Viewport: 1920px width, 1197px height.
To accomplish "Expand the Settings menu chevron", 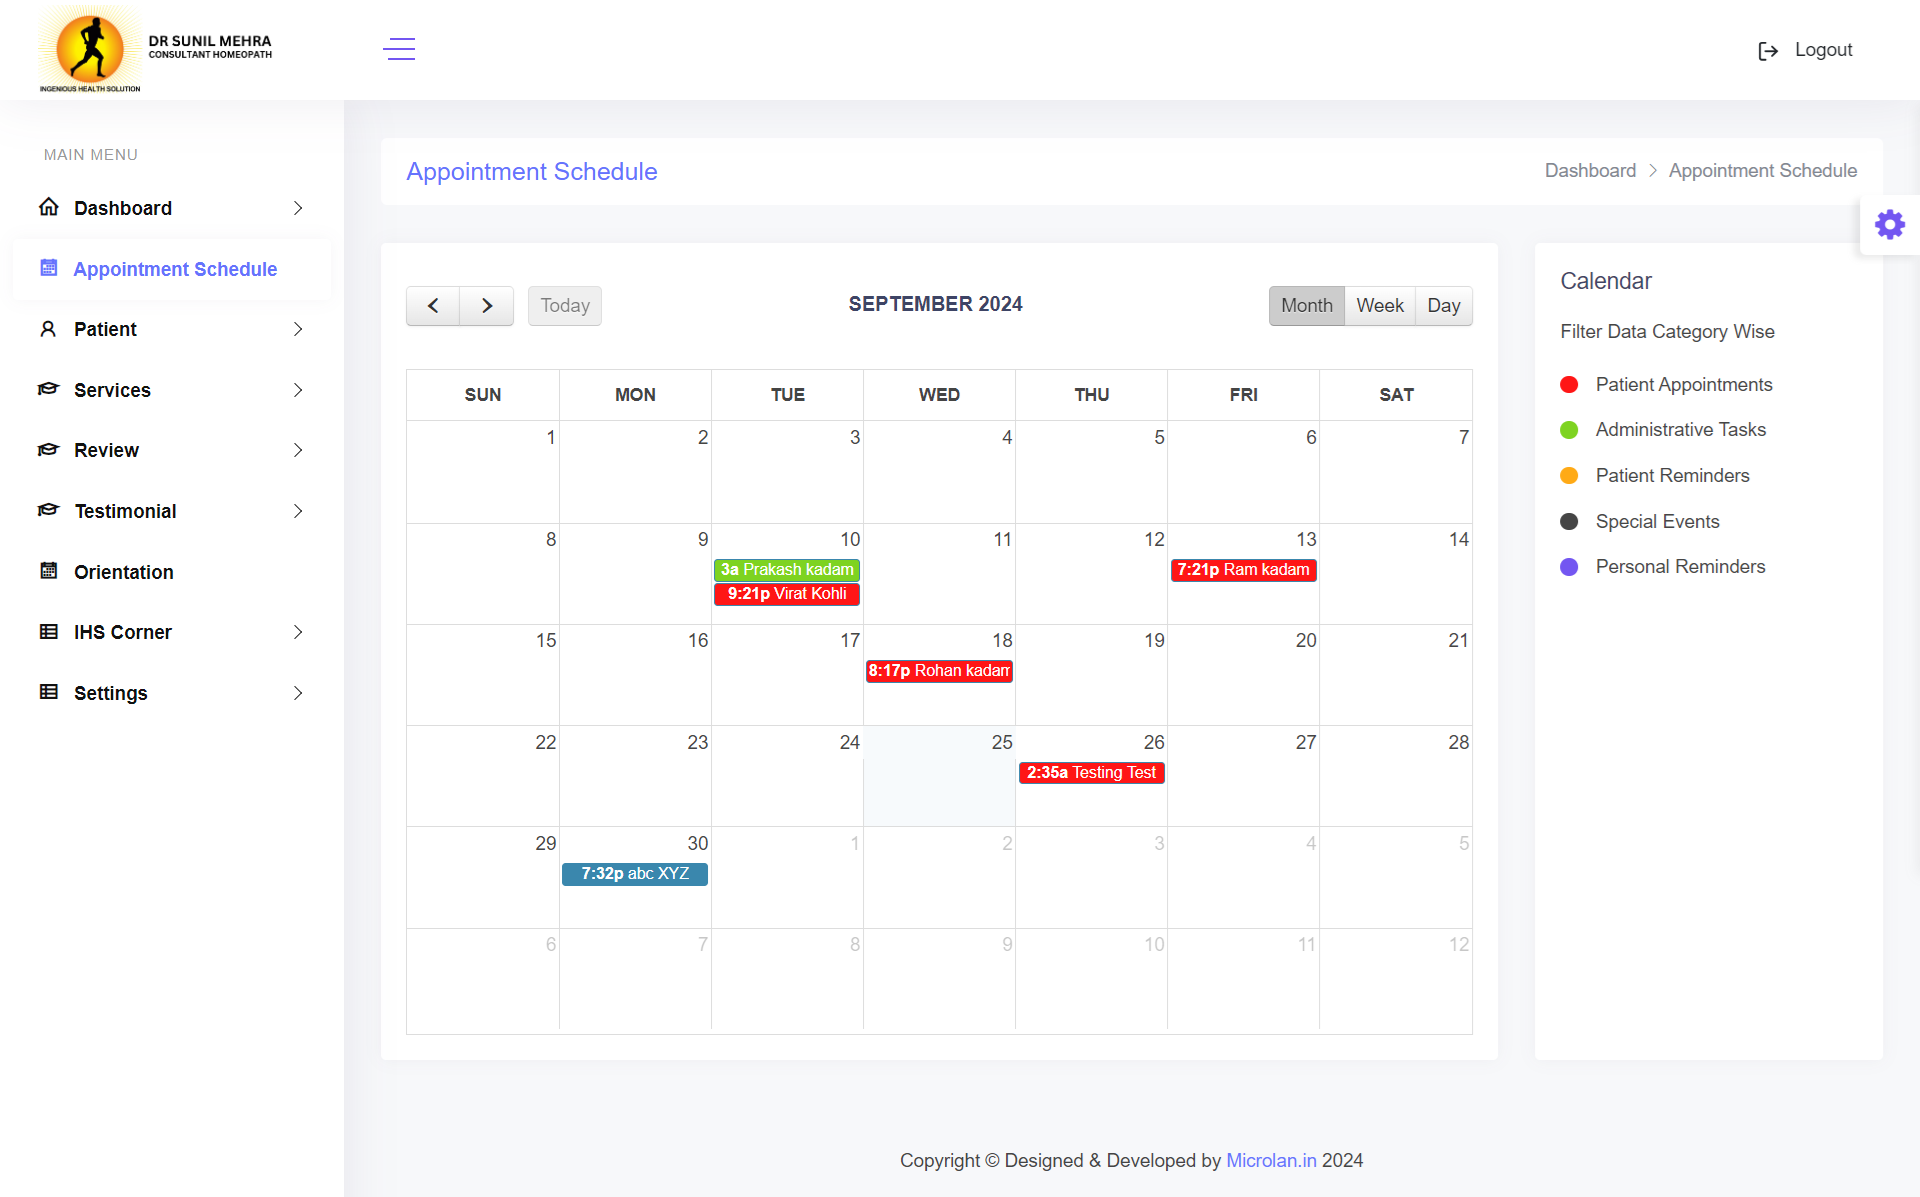I will 298,693.
